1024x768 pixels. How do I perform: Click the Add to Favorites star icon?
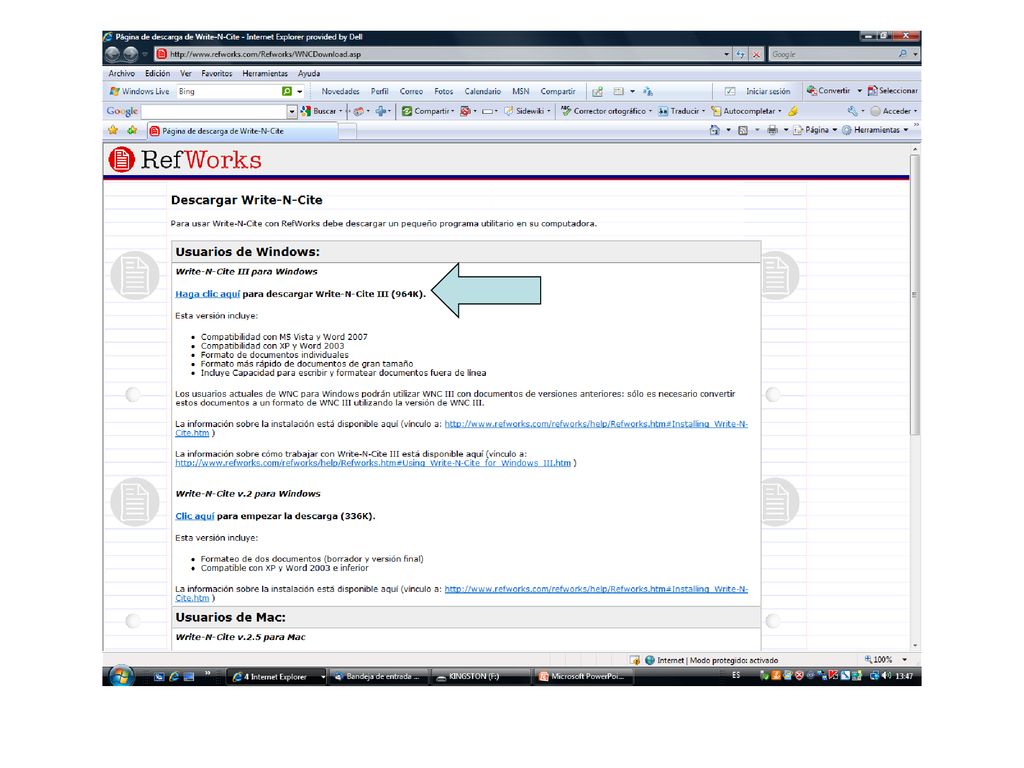click(x=133, y=131)
